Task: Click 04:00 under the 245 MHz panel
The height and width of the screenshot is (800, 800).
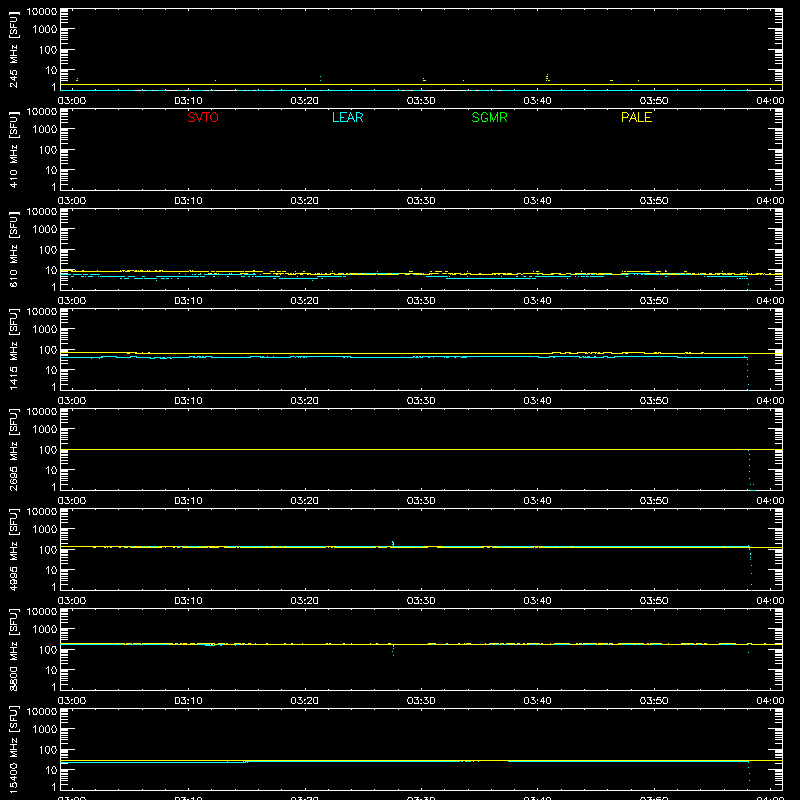Action: pyautogui.click(x=770, y=101)
